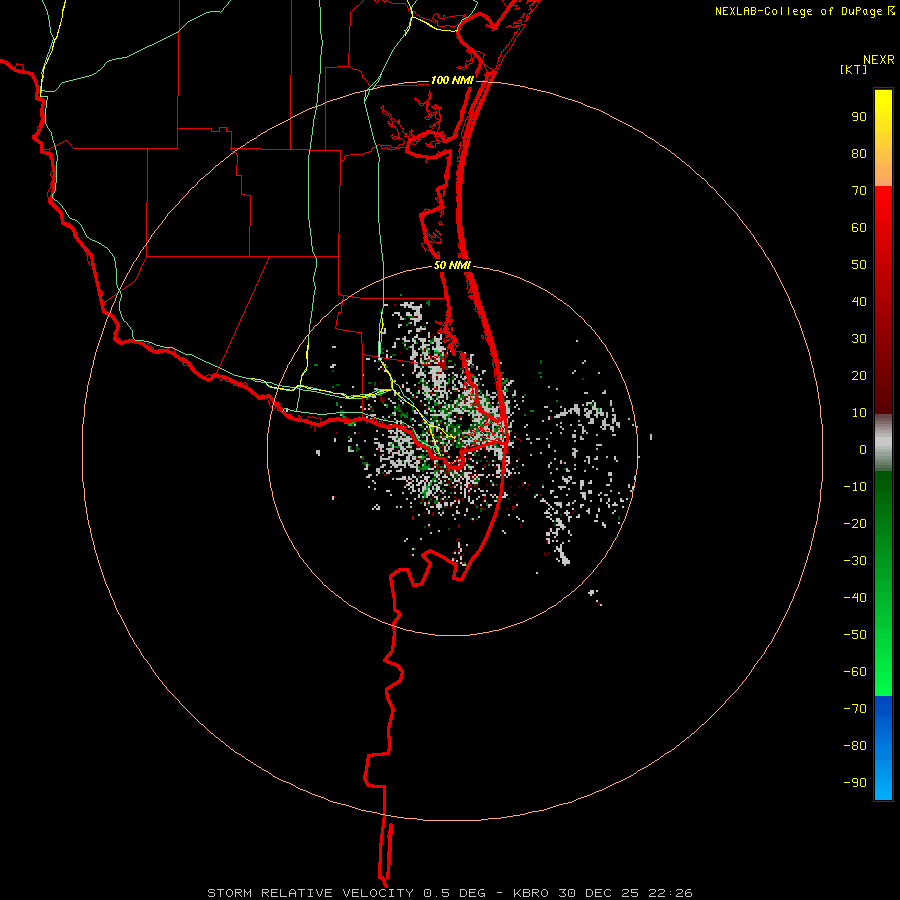
Task: Click the -50 value on velocity scale
Action: point(855,635)
